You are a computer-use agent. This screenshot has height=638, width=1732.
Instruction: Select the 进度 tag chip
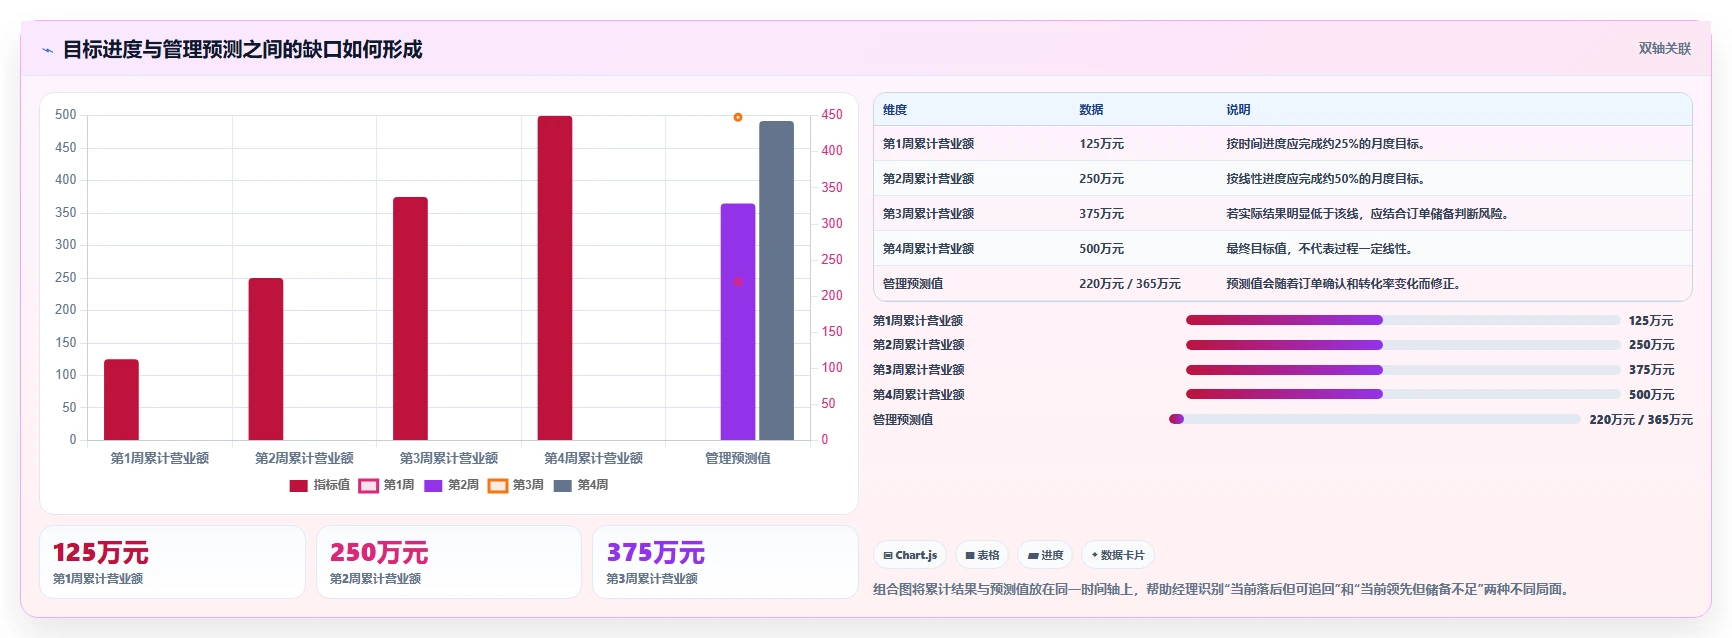click(x=1045, y=555)
